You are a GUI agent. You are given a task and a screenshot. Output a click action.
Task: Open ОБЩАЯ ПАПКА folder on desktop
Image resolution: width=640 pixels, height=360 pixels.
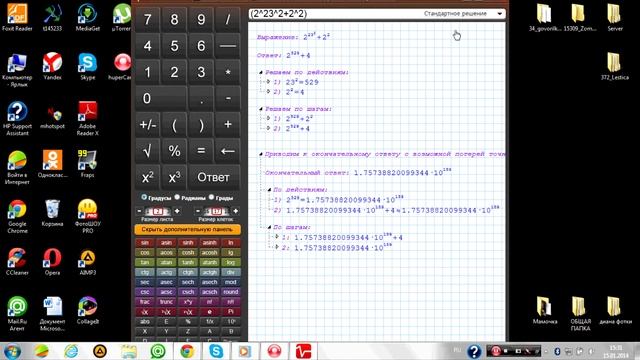[x=580, y=313]
